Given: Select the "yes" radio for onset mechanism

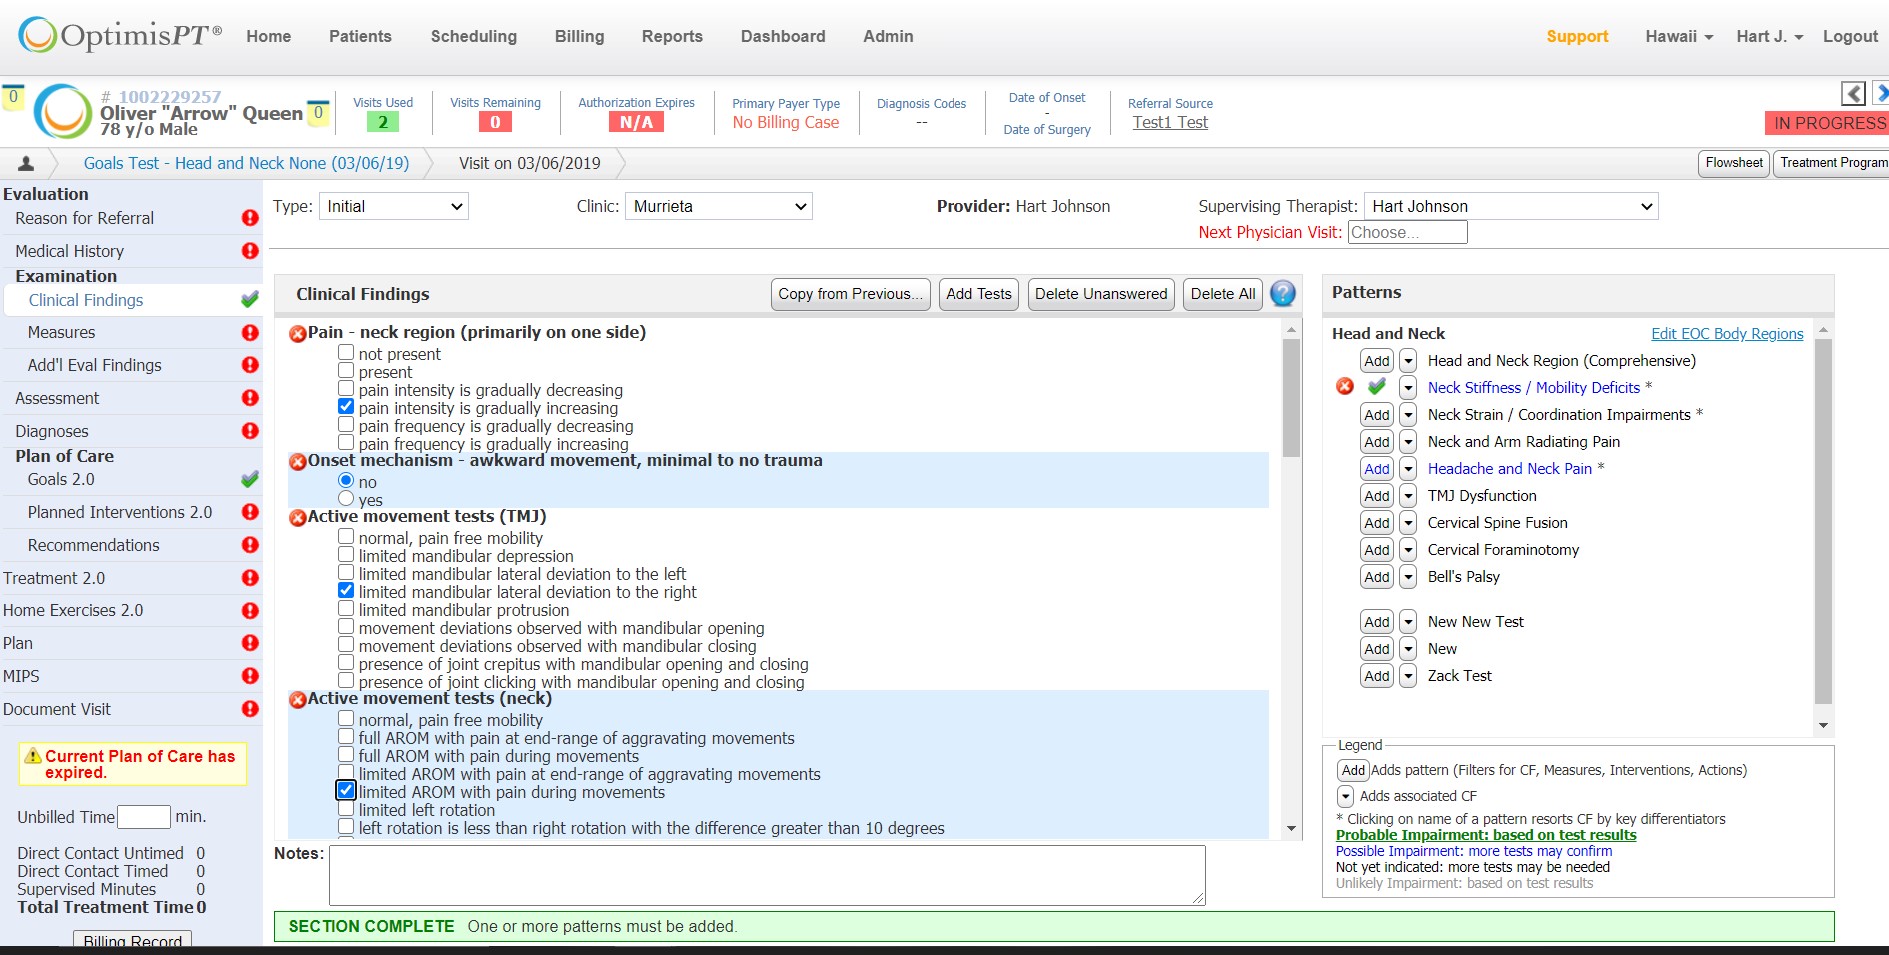Looking at the screenshot, I should tap(346, 499).
